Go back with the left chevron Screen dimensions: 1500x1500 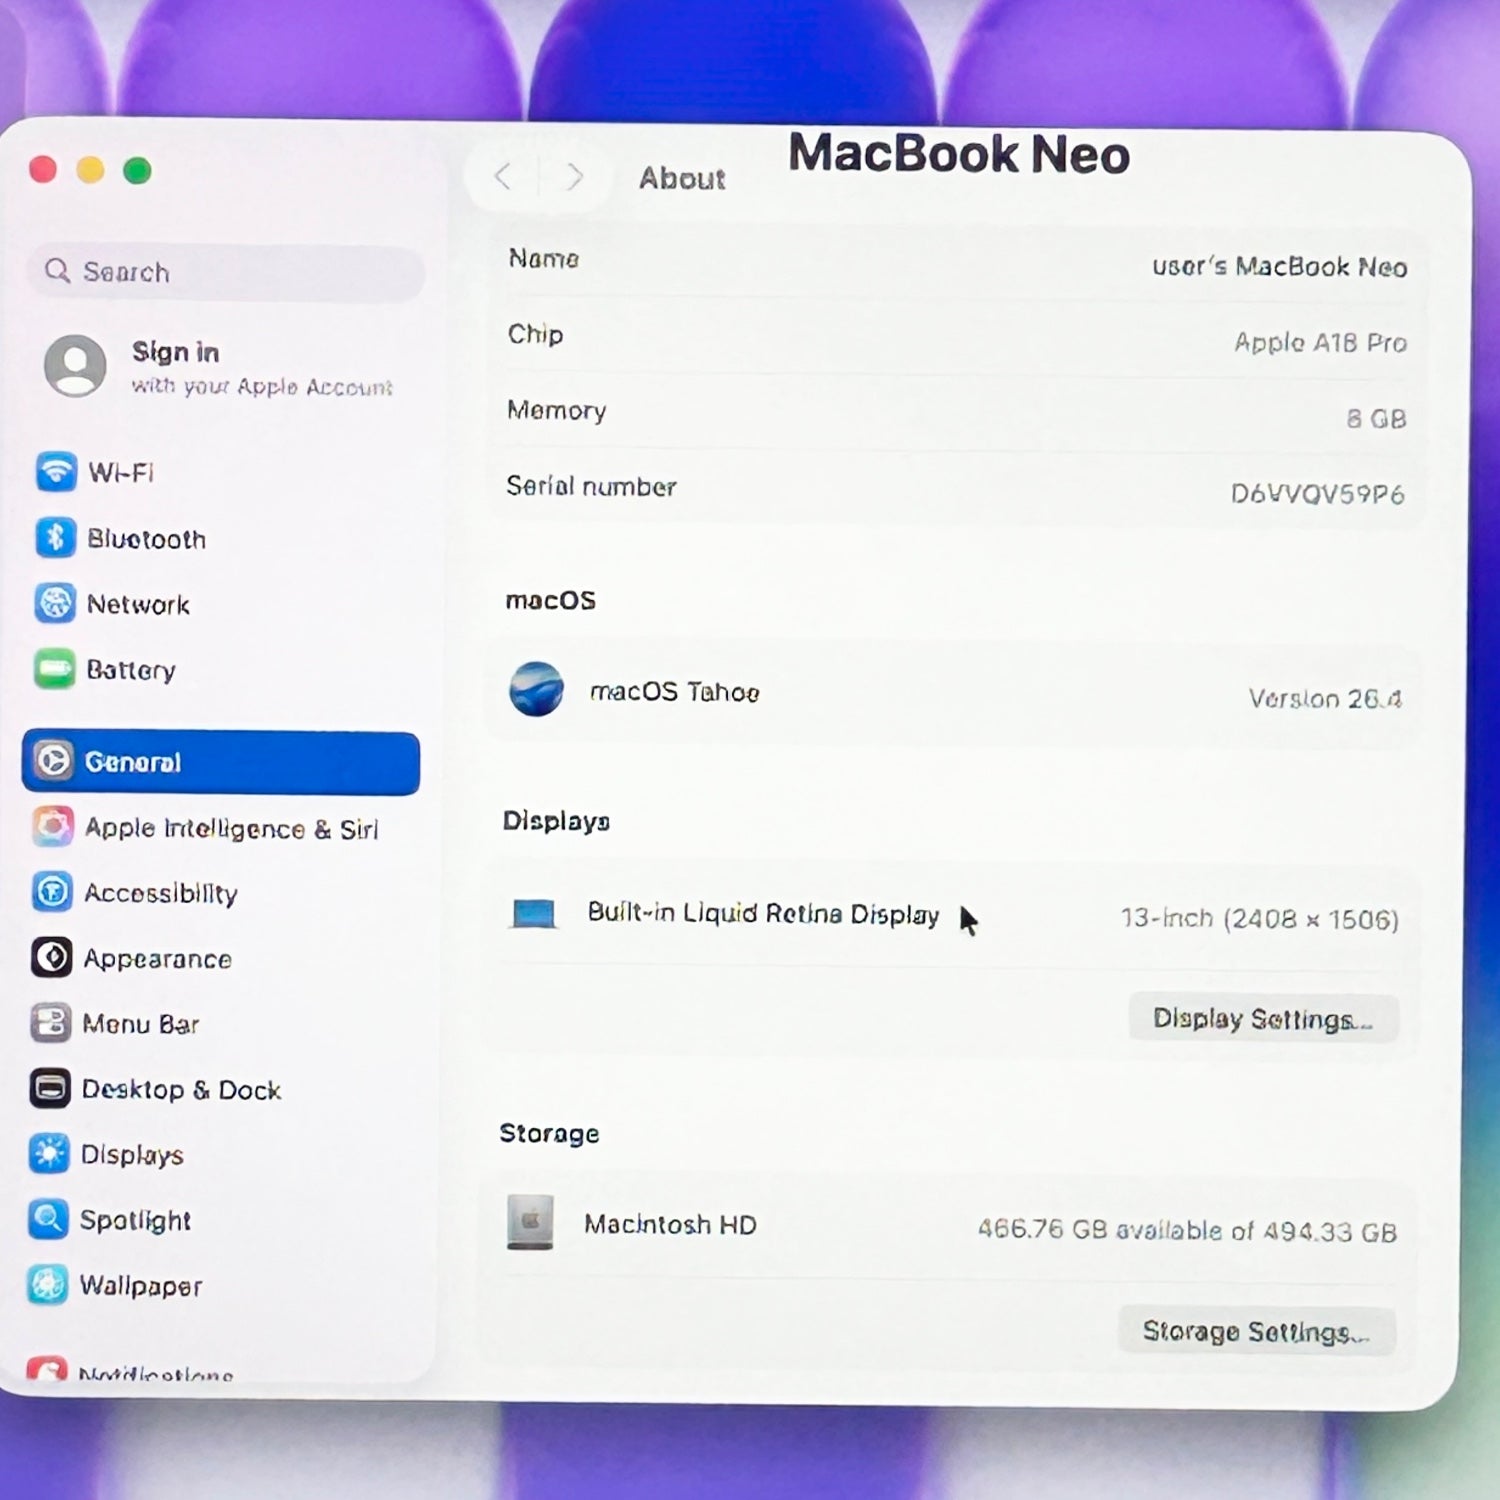[503, 177]
